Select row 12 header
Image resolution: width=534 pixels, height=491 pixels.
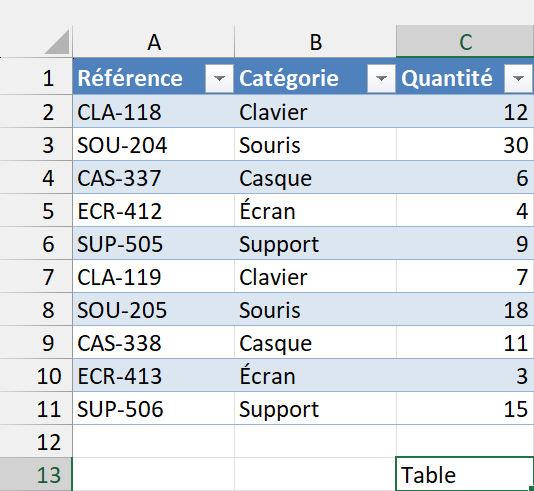point(36,442)
